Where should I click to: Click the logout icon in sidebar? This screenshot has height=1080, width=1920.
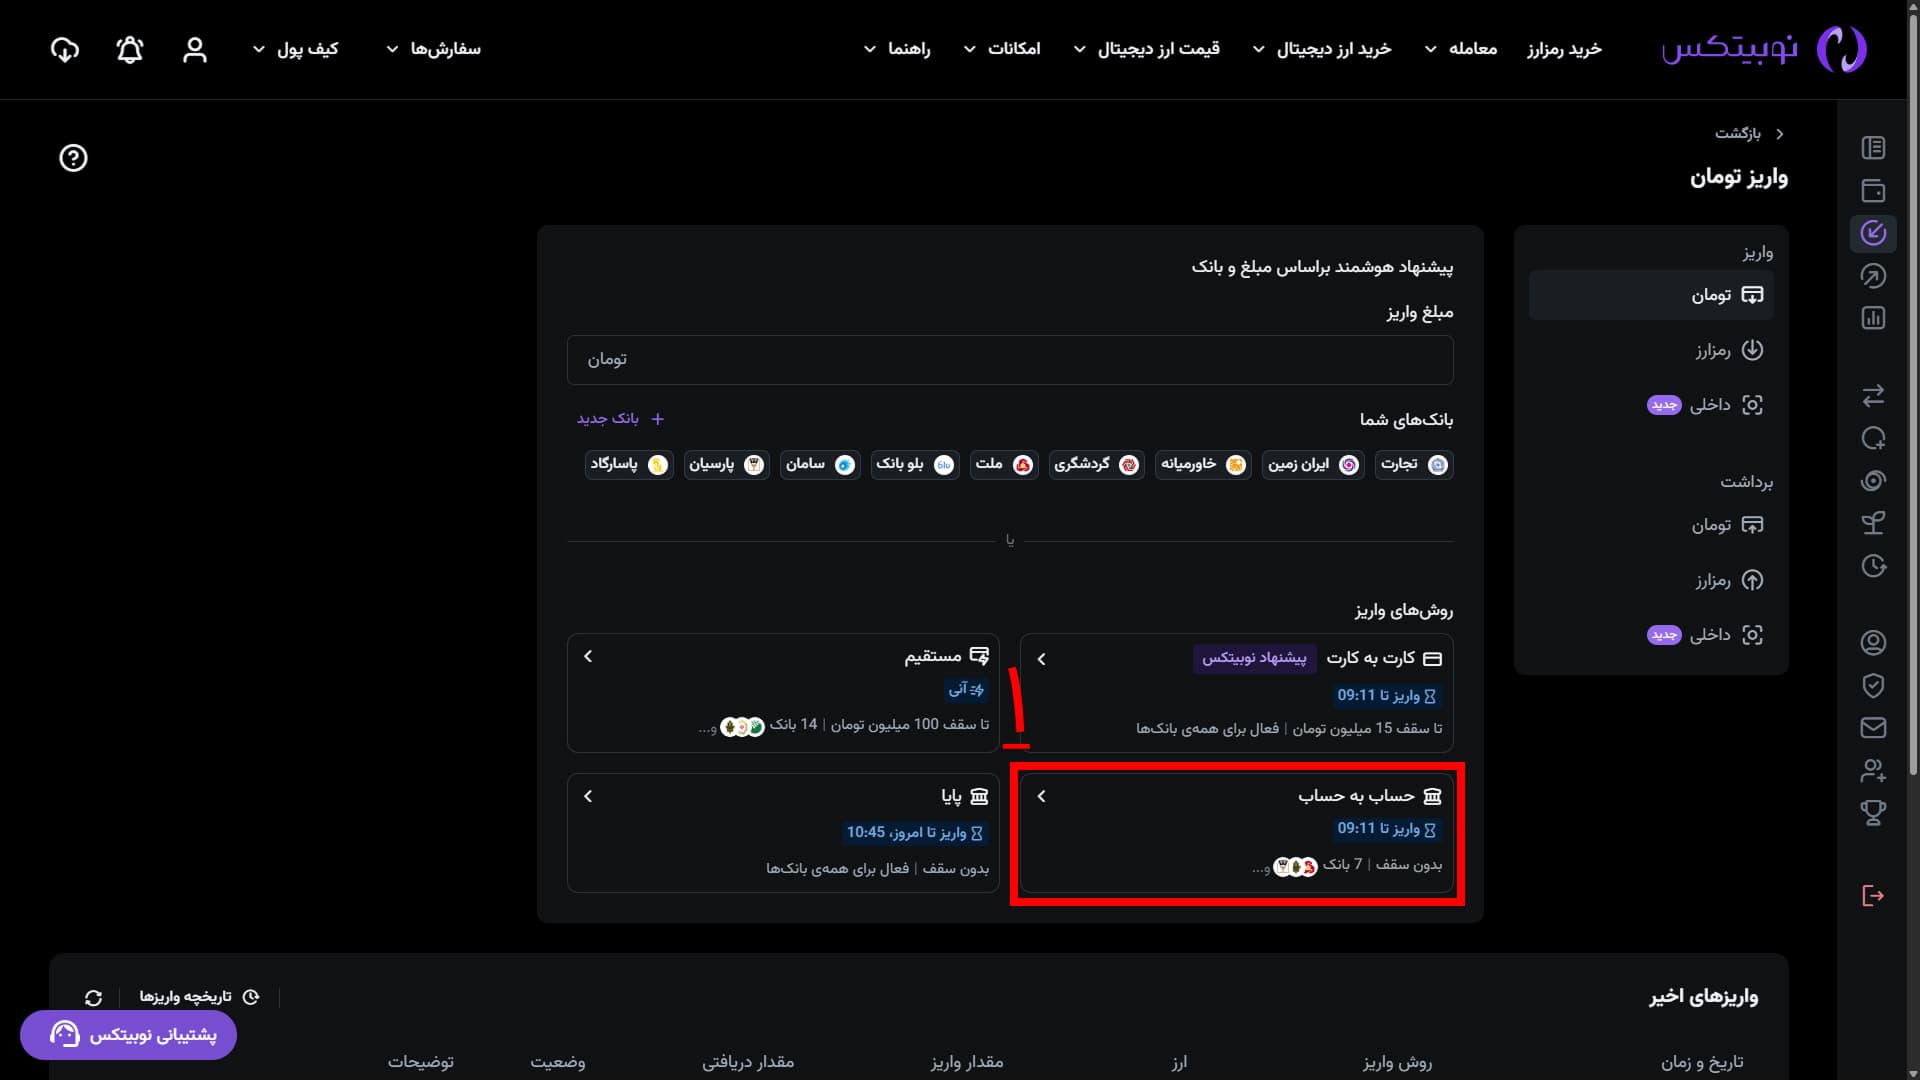1873,895
